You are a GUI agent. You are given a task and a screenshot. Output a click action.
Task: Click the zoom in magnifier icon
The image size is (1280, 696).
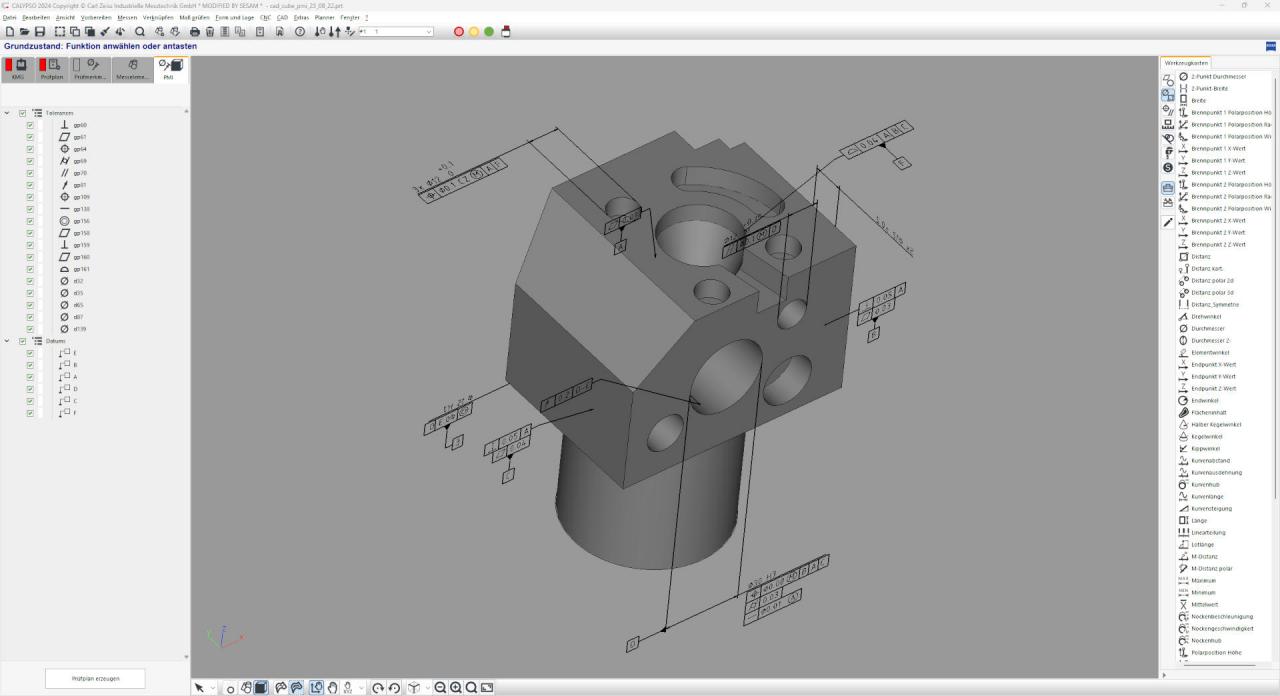click(x=456, y=688)
